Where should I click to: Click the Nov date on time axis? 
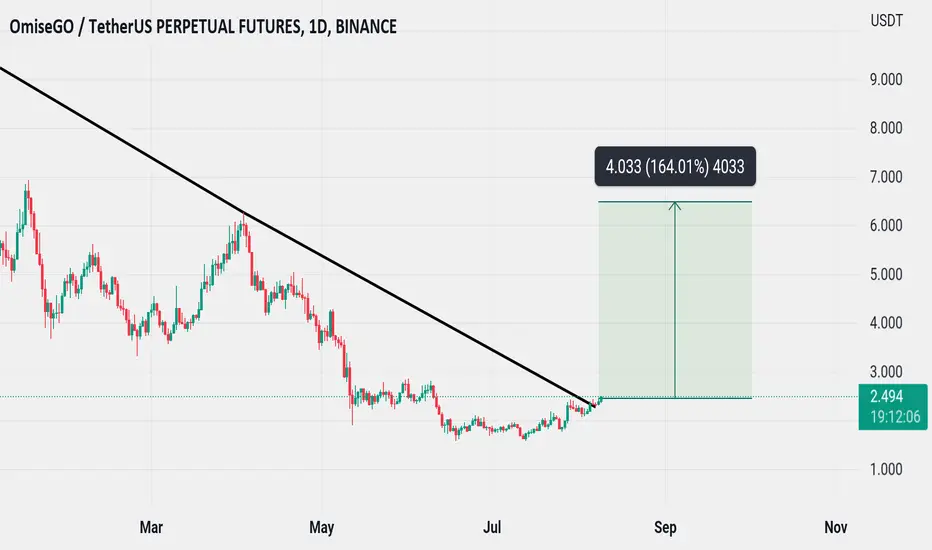[x=836, y=527]
